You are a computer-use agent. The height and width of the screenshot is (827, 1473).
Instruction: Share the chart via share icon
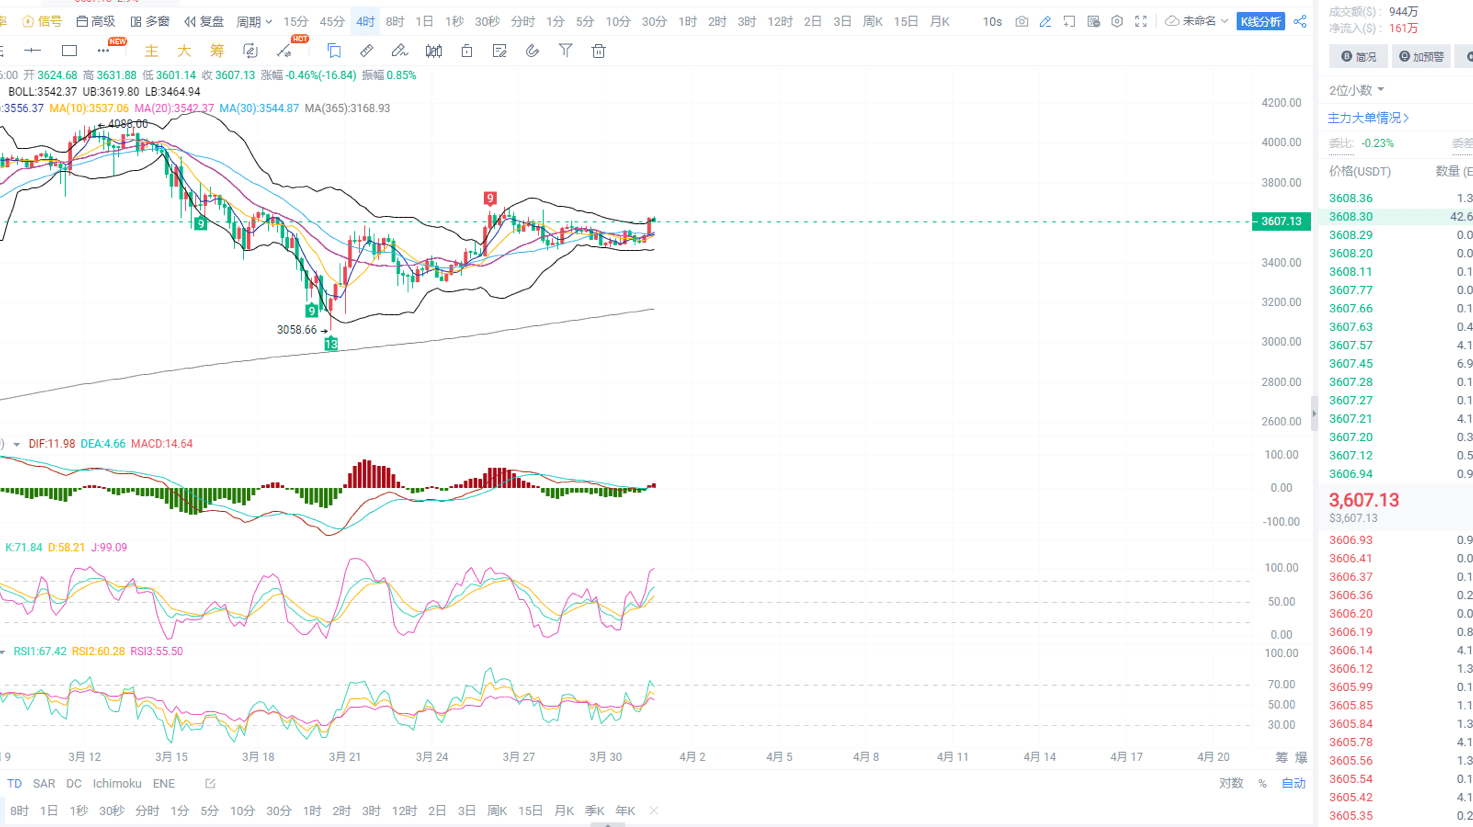click(1300, 21)
